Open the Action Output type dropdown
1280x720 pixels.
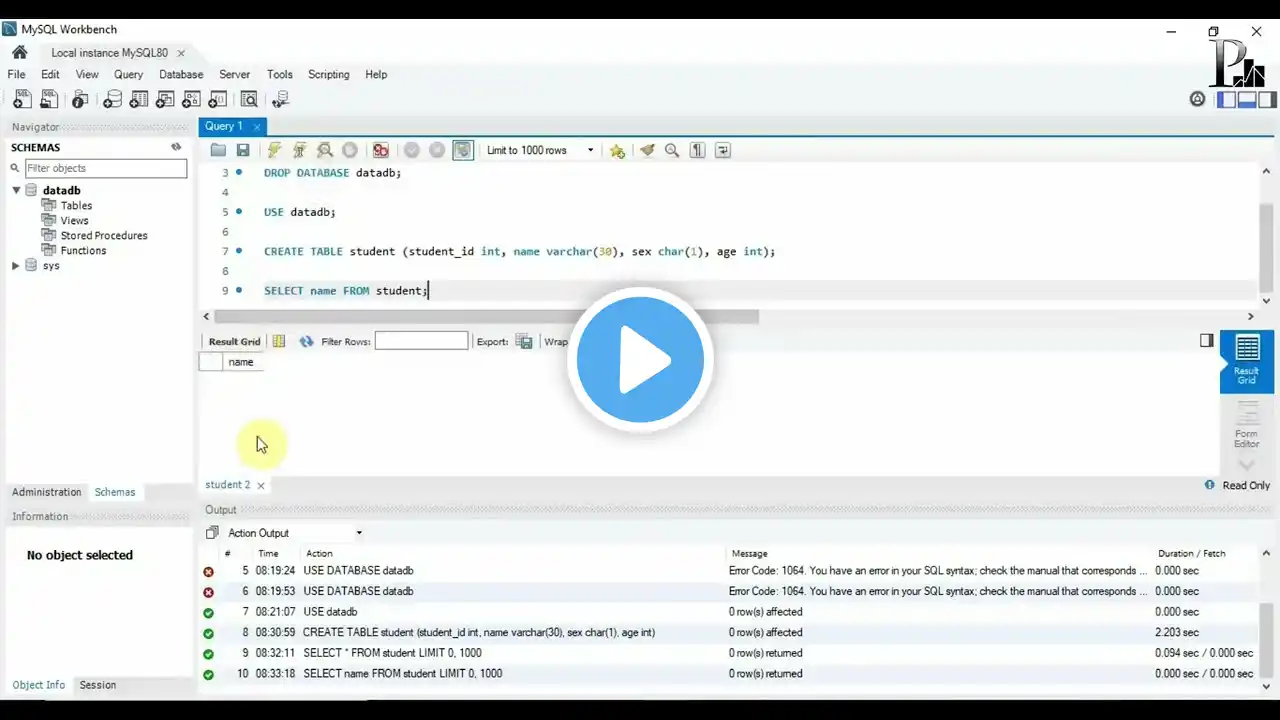coord(294,533)
